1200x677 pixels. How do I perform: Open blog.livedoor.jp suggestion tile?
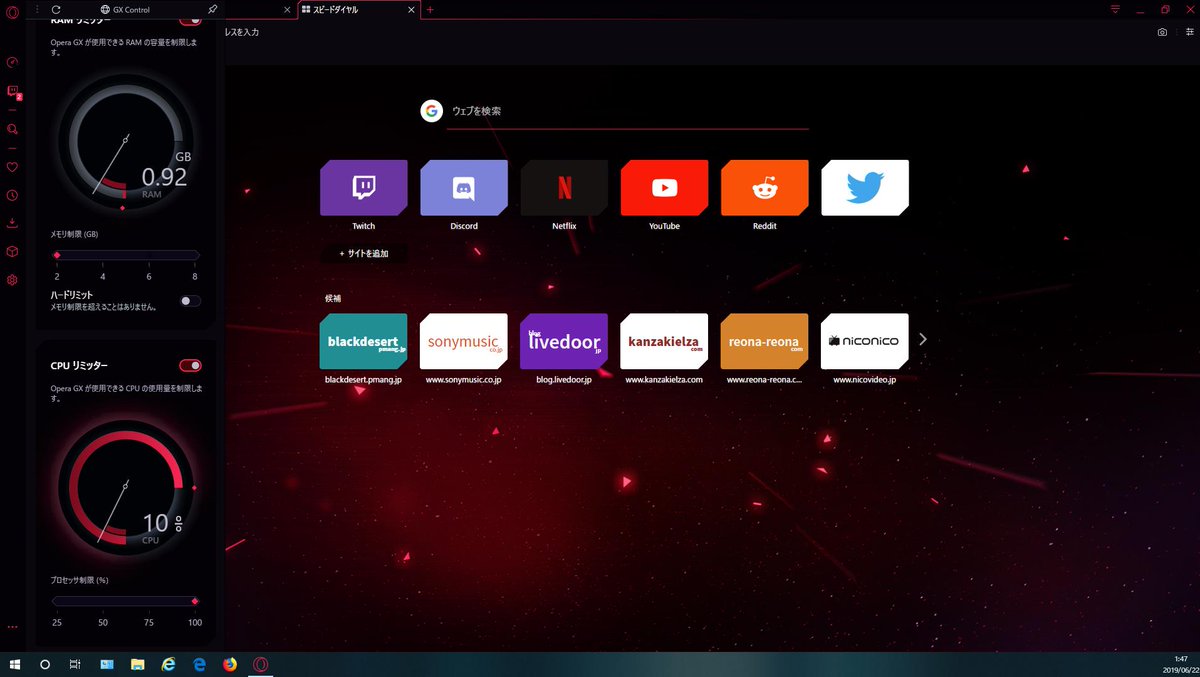pos(564,341)
